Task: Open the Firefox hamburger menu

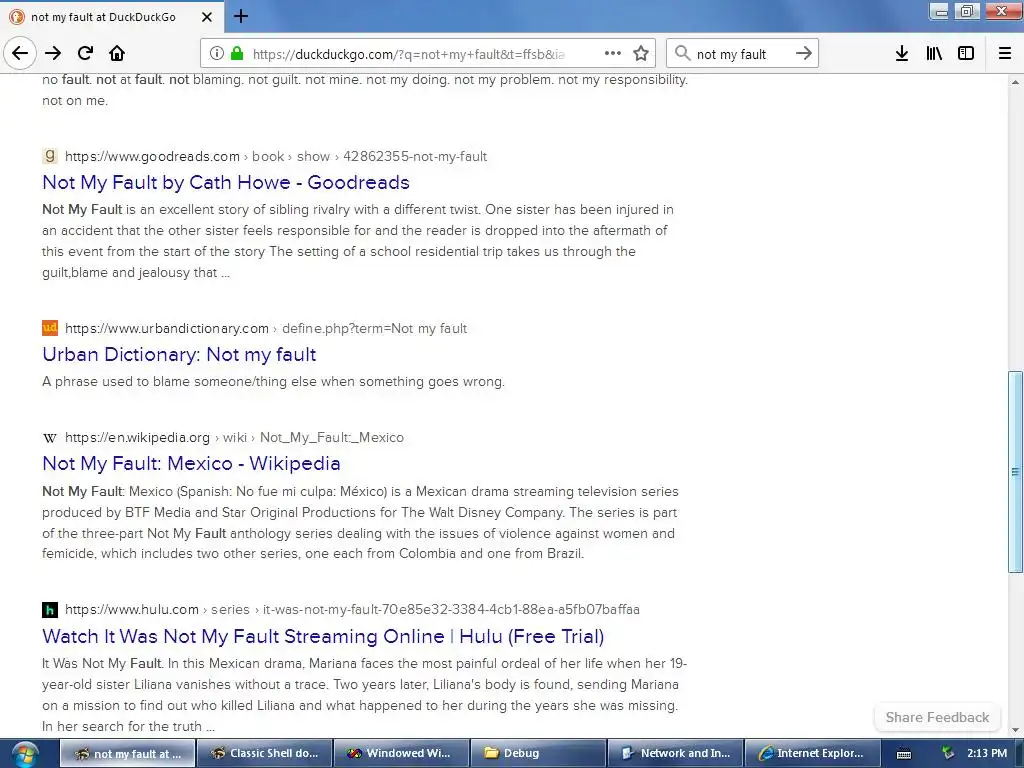Action: tap(1005, 54)
